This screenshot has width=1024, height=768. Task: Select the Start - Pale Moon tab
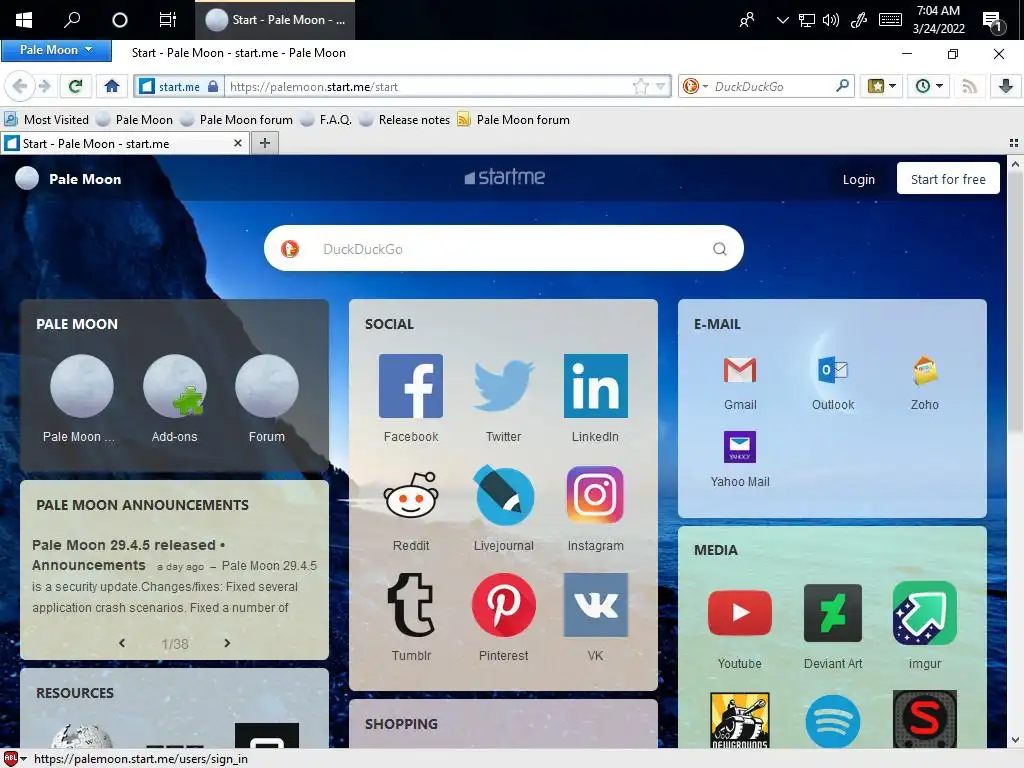point(125,144)
